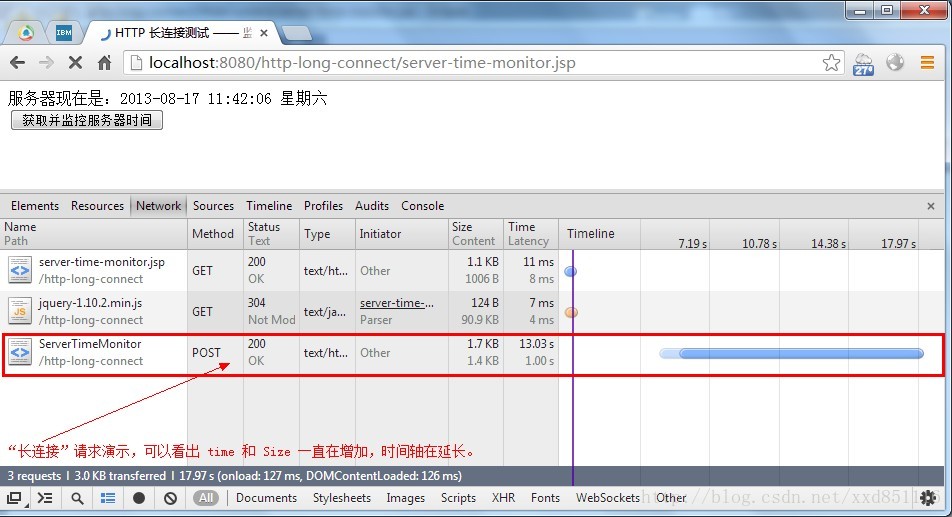Image resolution: width=952 pixels, height=517 pixels.
Task: Select the Network panel tab
Action: 158,206
